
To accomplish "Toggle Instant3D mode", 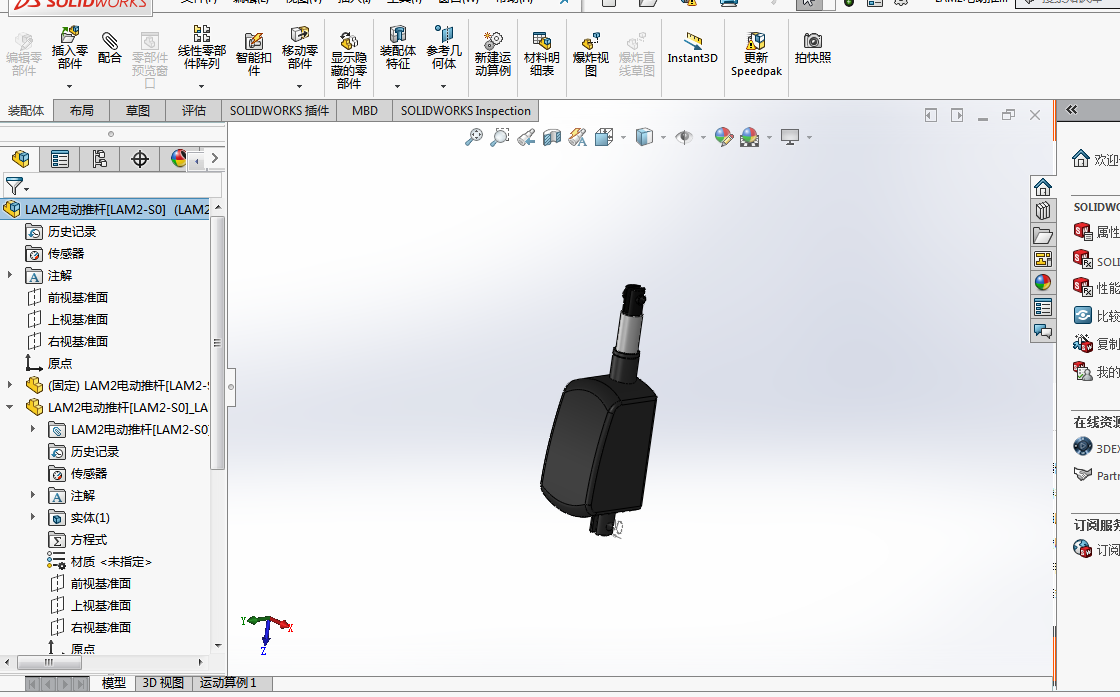I will (x=692, y=48).
